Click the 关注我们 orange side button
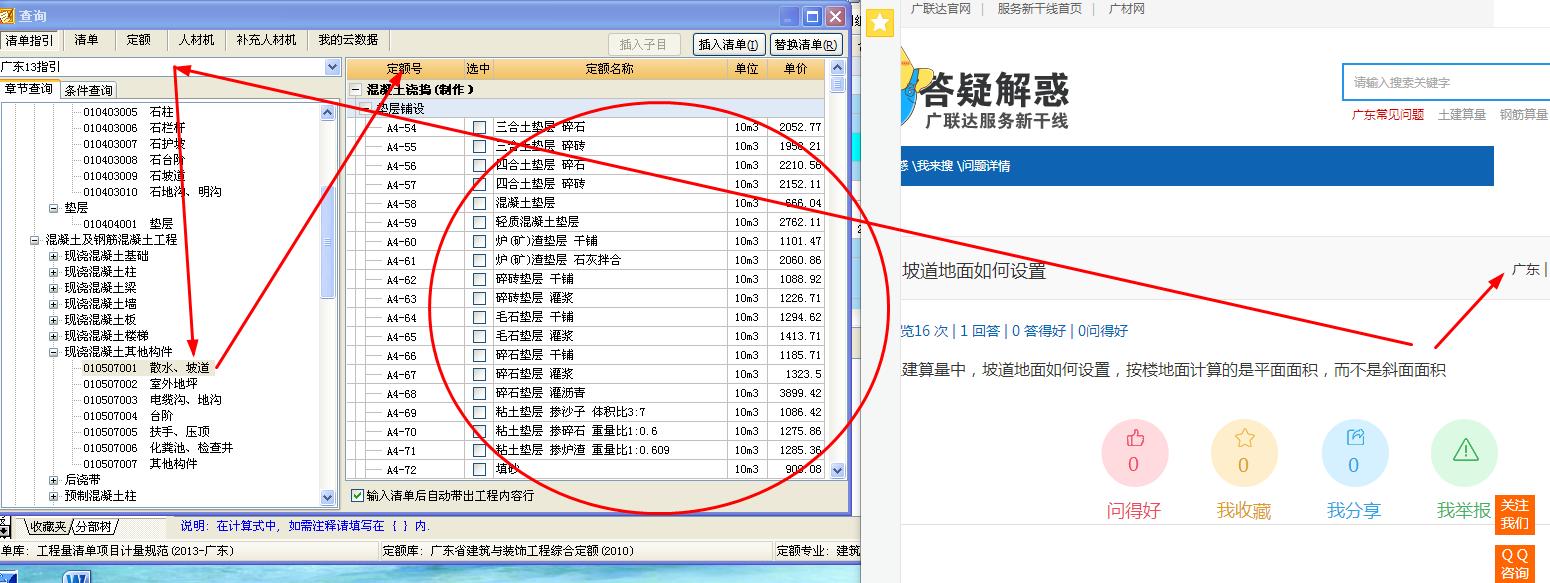The image size is (1550, 583). coord(1514,514)
